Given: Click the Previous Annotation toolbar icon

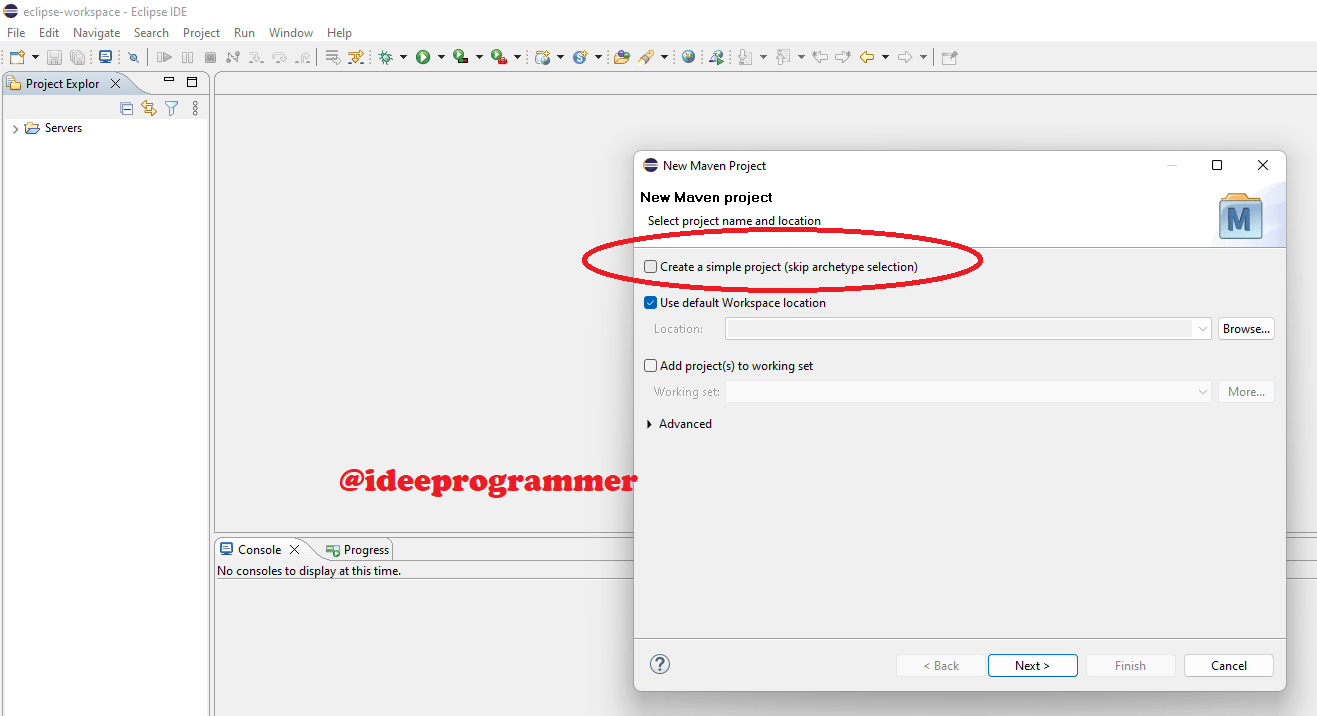Looking at the screenshot, I should (x=783, y=57).
